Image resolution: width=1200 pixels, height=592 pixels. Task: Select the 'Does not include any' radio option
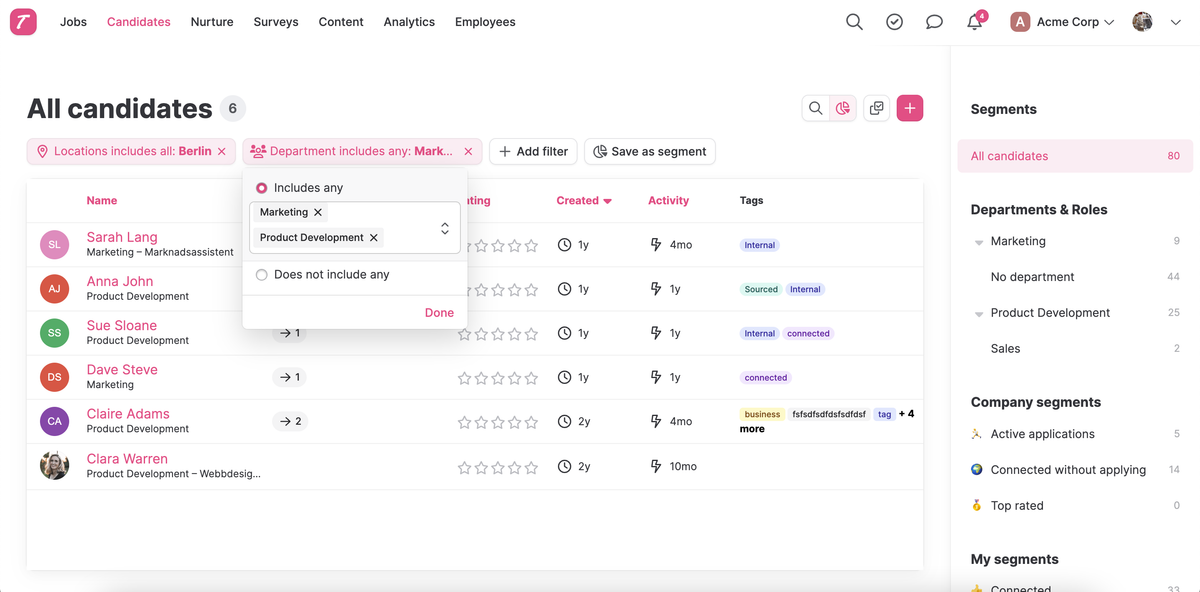coord(262,275)
